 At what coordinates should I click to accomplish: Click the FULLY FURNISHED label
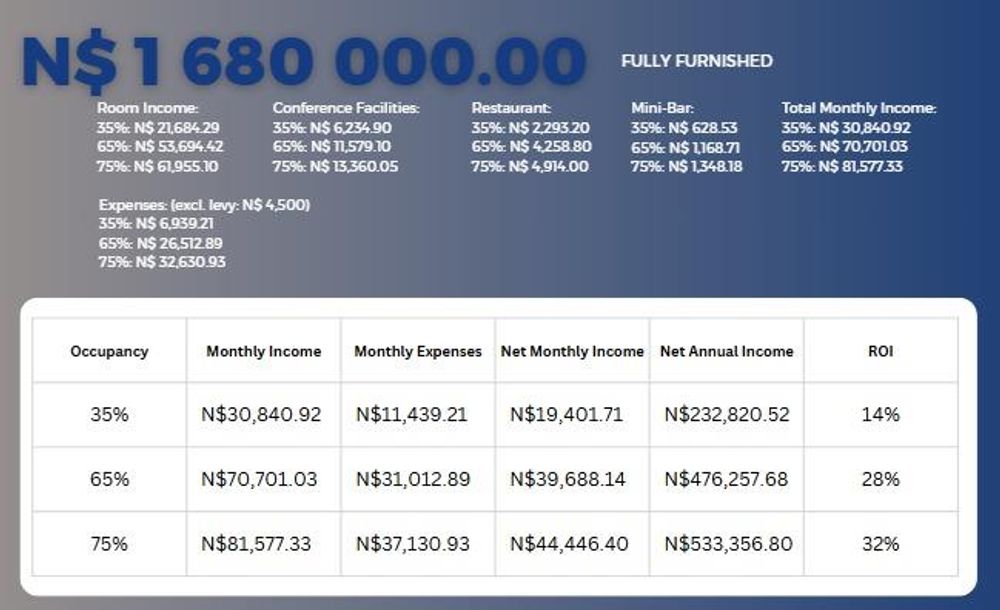[696, 61]
